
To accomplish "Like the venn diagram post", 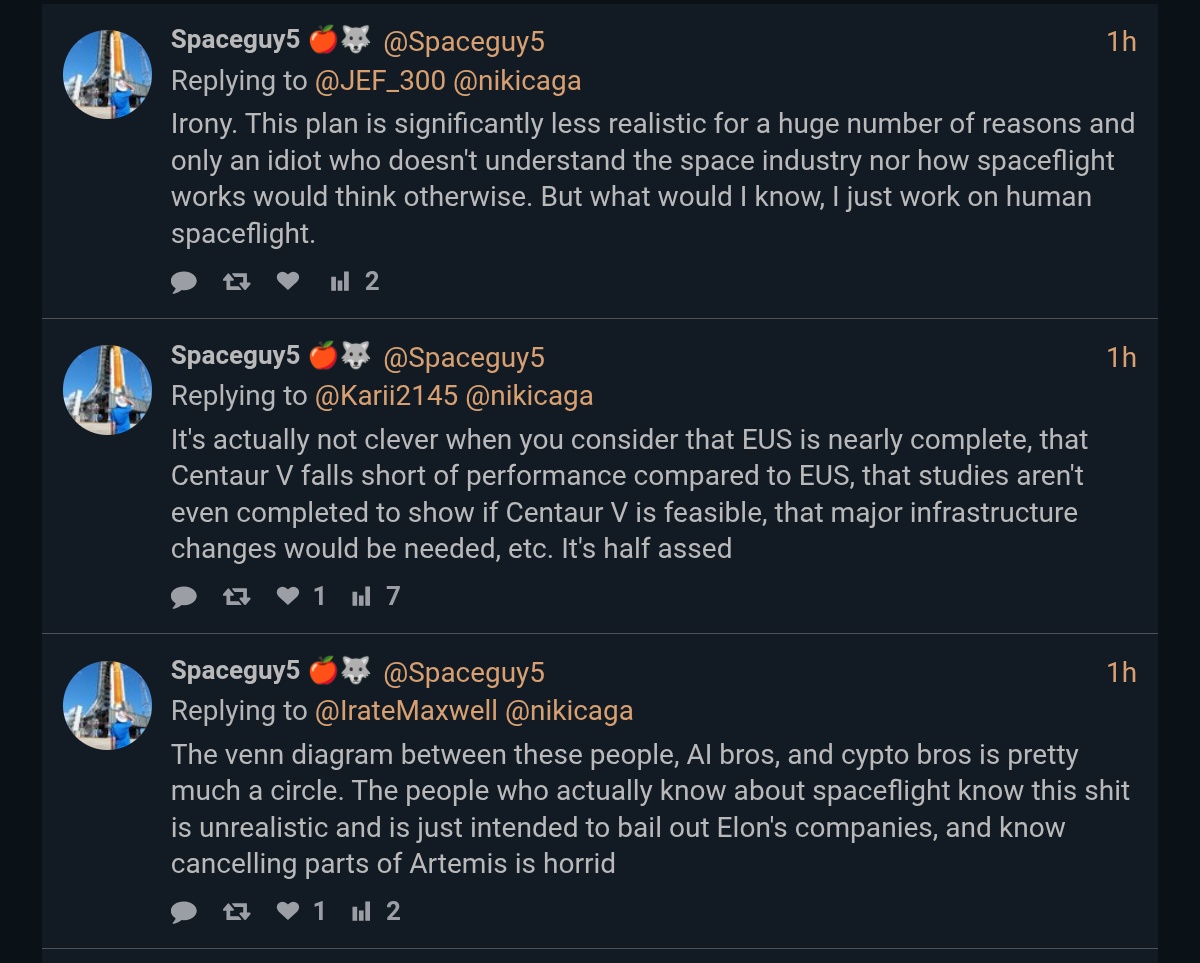I will coord(288,912).
